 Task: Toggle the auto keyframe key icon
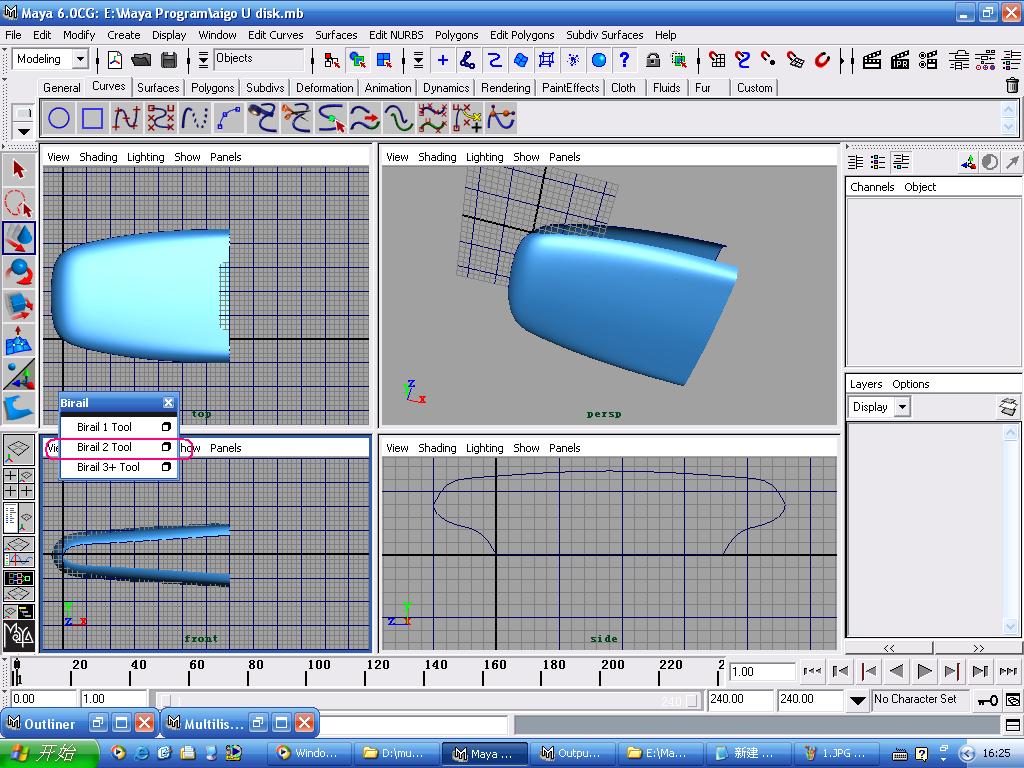[987, 701]
